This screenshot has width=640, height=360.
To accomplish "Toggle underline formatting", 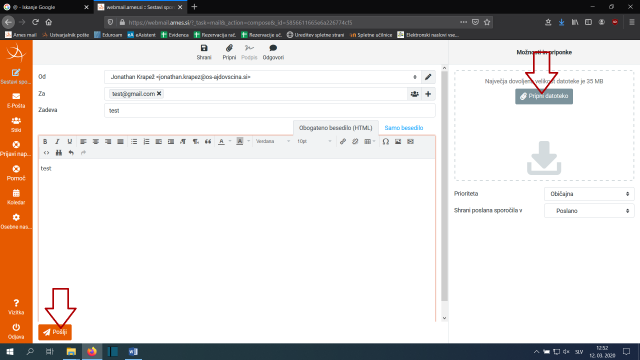I will click(x=70, y=141).
